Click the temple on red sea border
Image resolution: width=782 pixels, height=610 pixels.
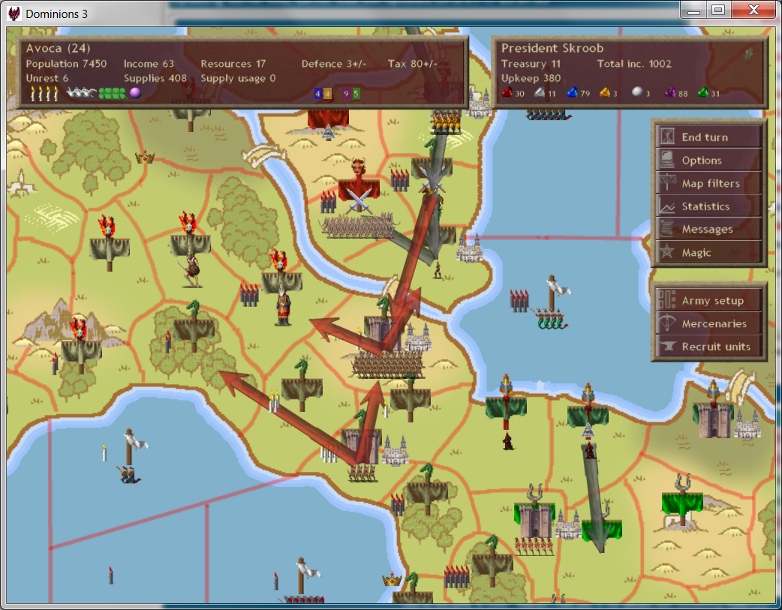pos(468,248)
